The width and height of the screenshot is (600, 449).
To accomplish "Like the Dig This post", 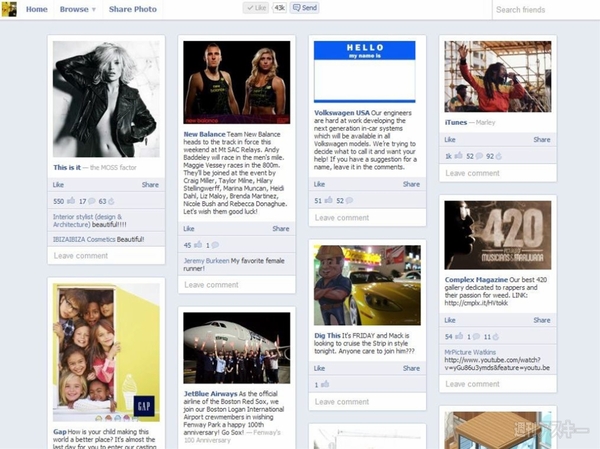I will 319,368.
